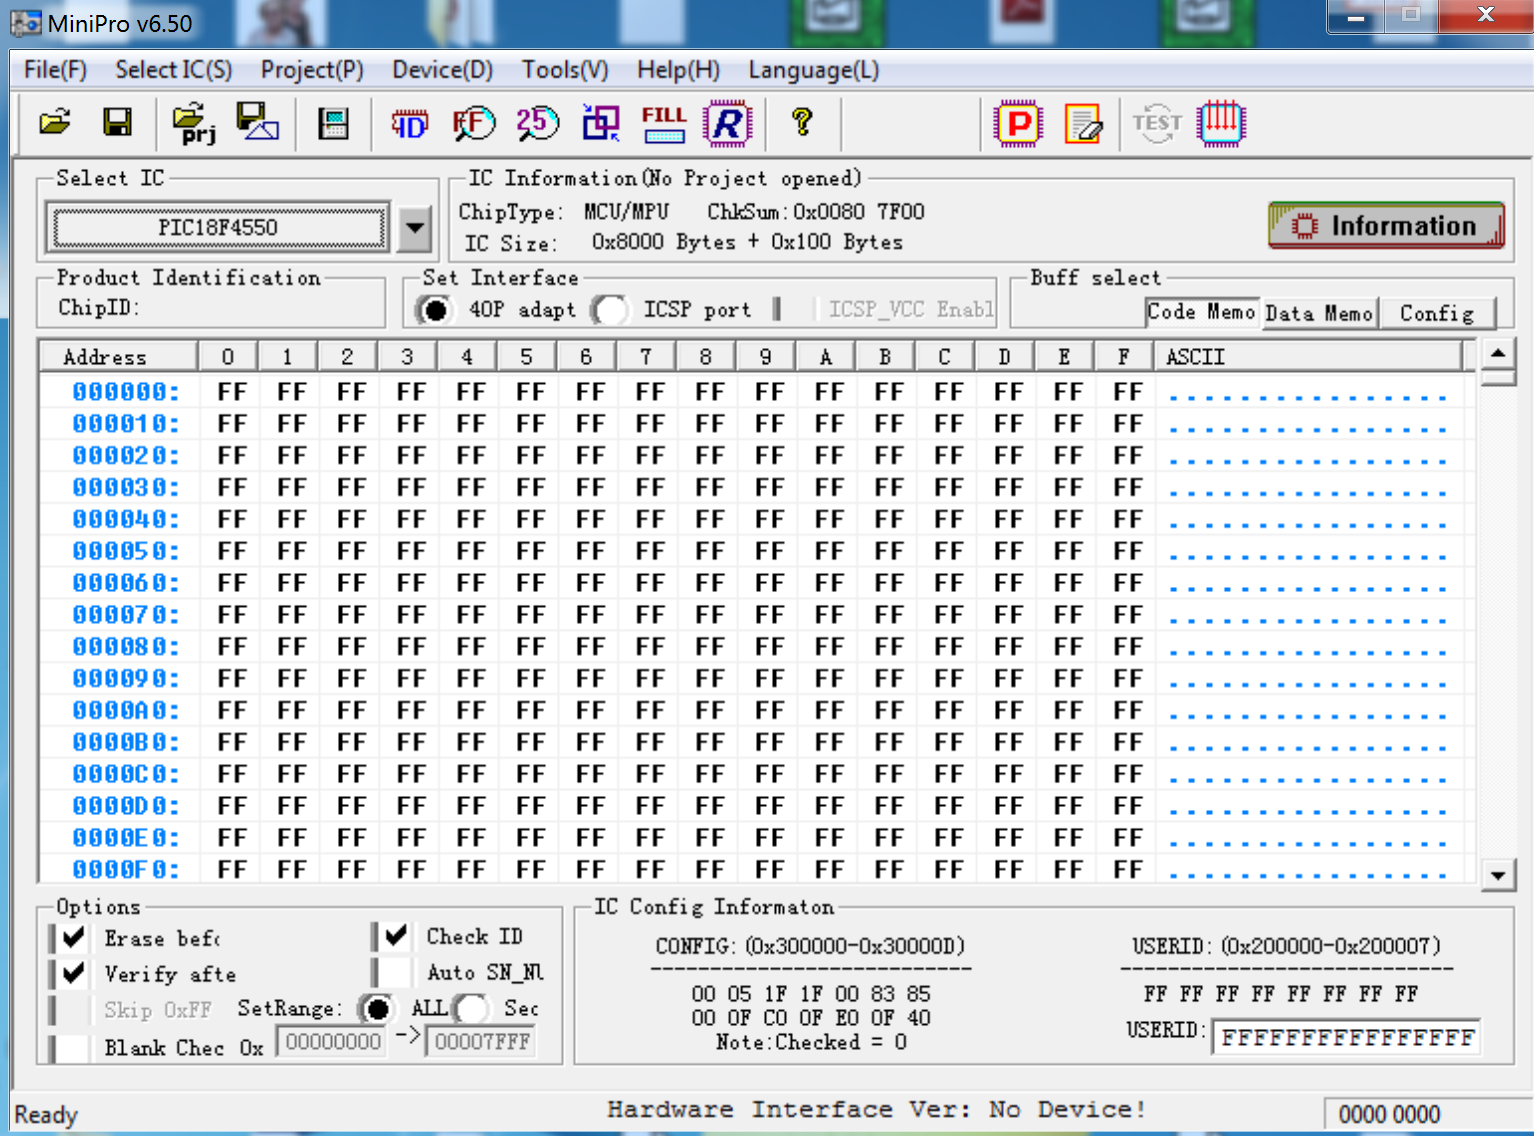Click the PIC18F4550 chip selection button
This screenshot has width=1534, height=1136.
(x=219, y=228)
